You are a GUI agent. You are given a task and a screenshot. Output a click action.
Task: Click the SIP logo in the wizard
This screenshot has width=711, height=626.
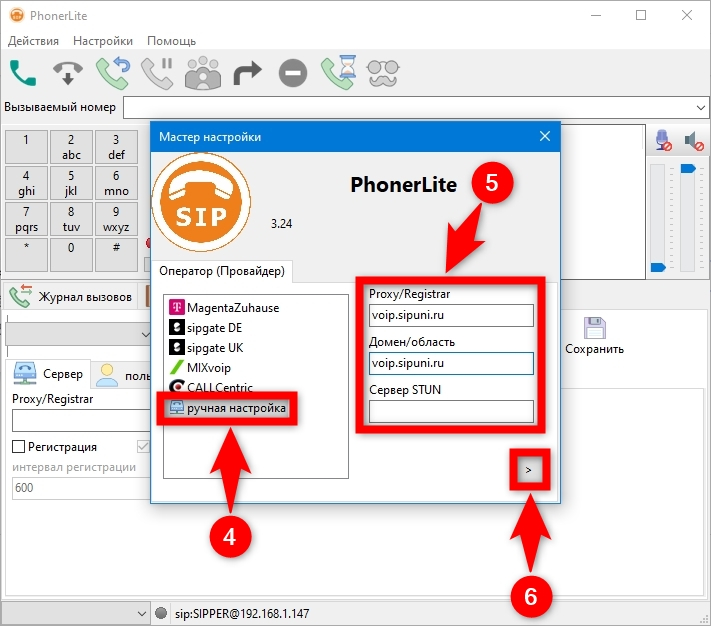pyautogui.click(x=201, y=202)
